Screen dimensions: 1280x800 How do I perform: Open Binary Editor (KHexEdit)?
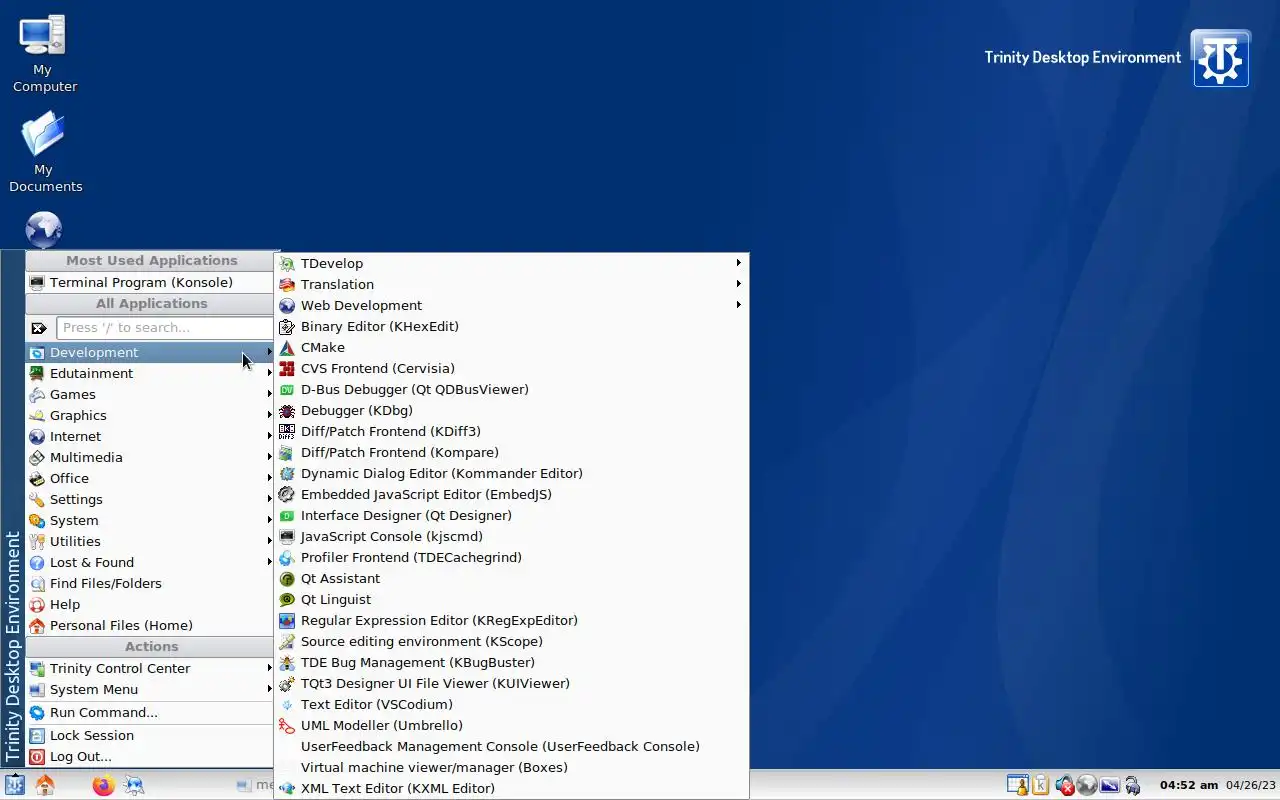tap(511, 326)
